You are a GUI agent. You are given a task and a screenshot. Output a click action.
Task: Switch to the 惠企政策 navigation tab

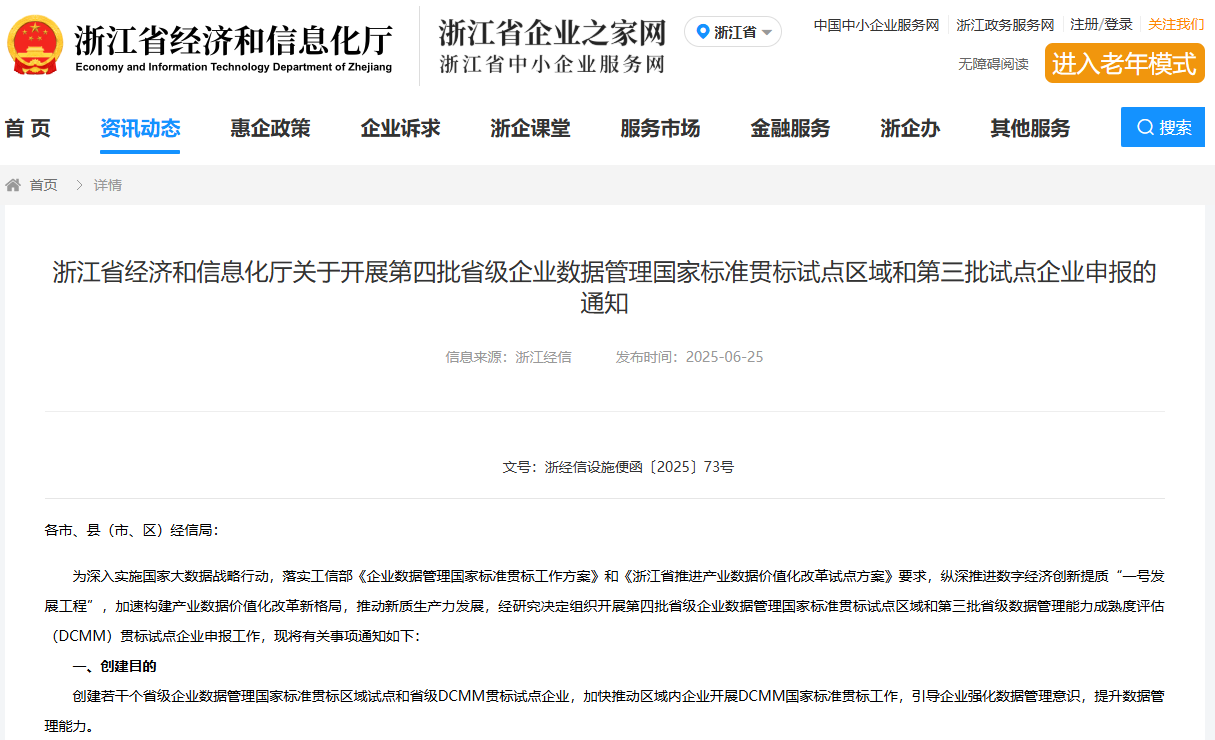coord(270,128)
